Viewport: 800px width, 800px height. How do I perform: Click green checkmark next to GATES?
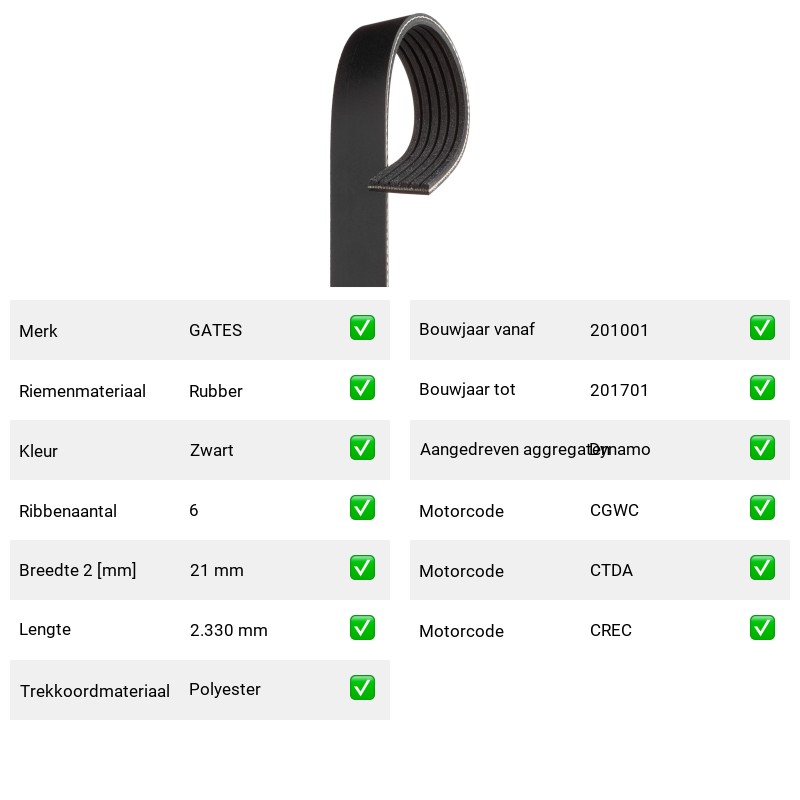click(362, 328)
